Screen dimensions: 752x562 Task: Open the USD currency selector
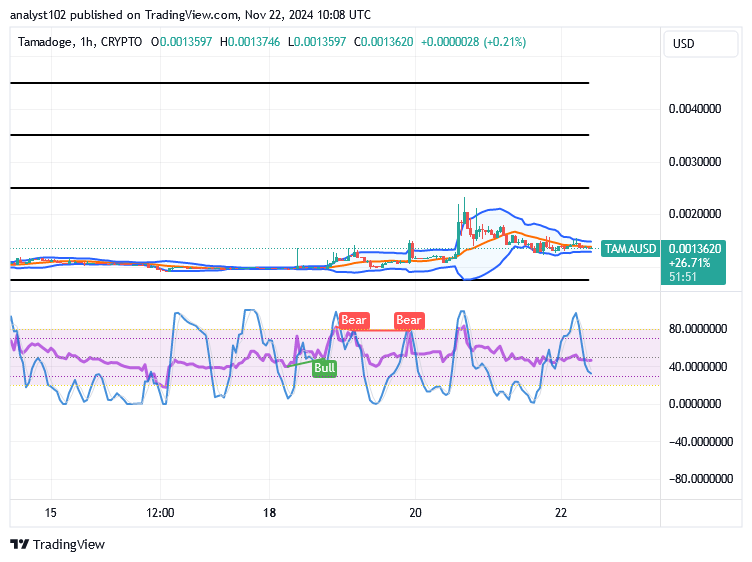(701, 44)
